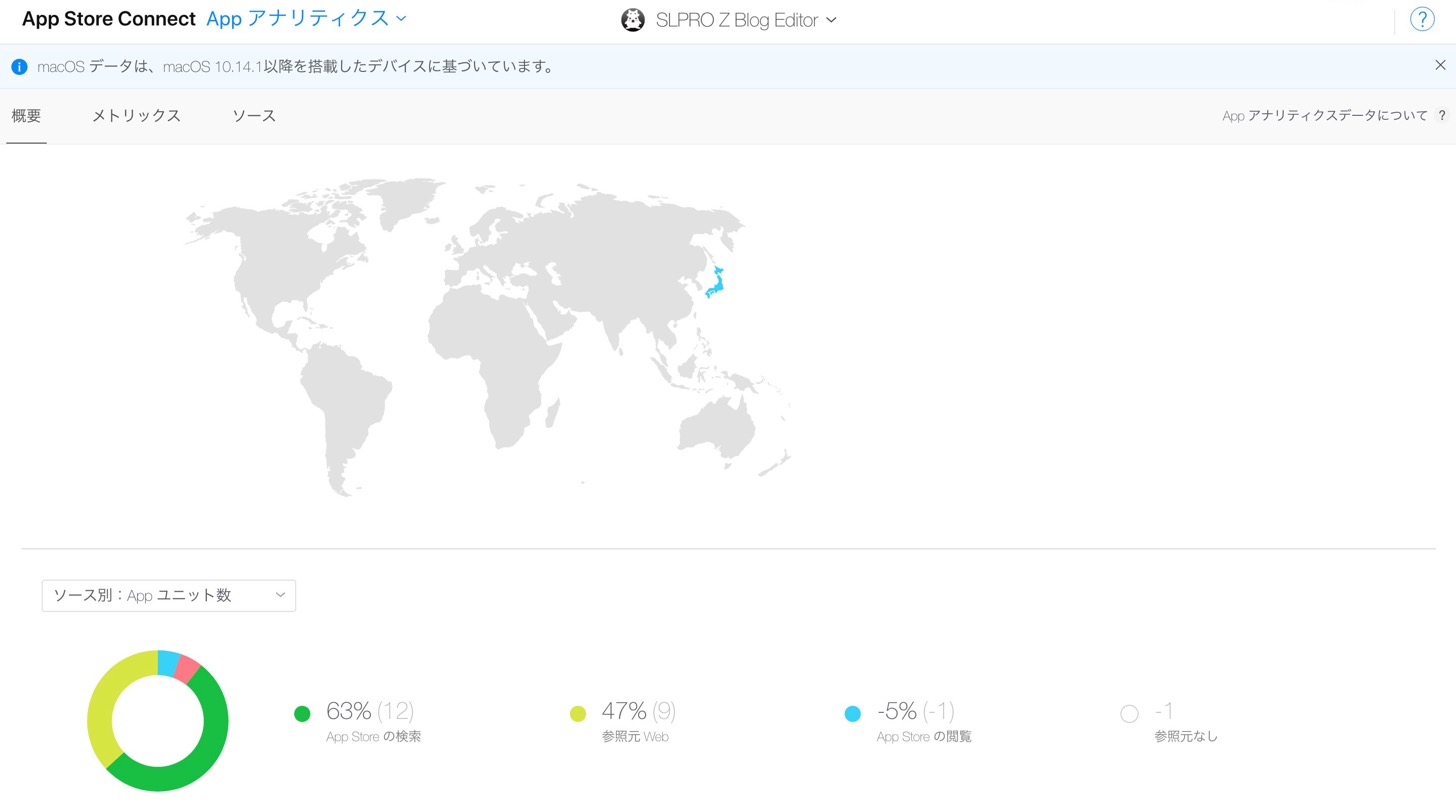Click the blue info icon in banner
The width and height of the screenshot is (1456, 807).
click(19, 67)
